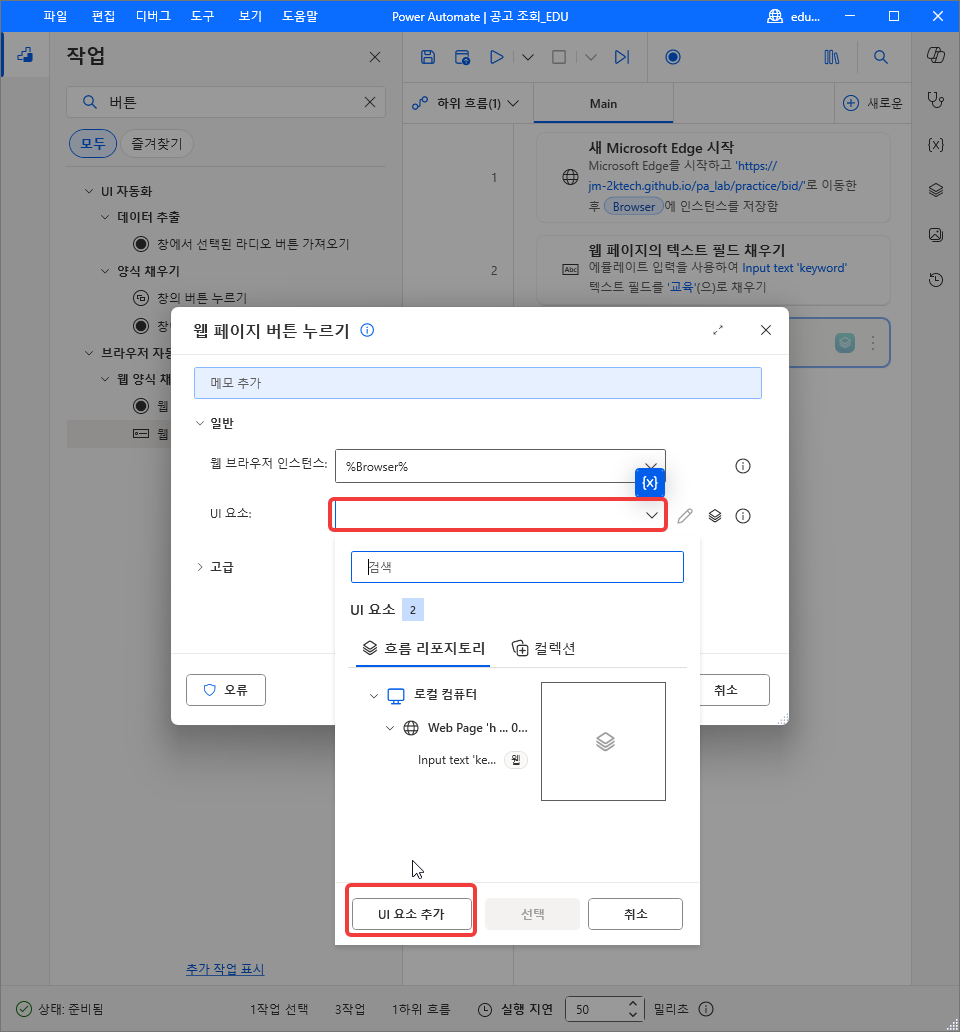
Task: Click the info icon beside dialog title
Action: (x=367, y=330)
